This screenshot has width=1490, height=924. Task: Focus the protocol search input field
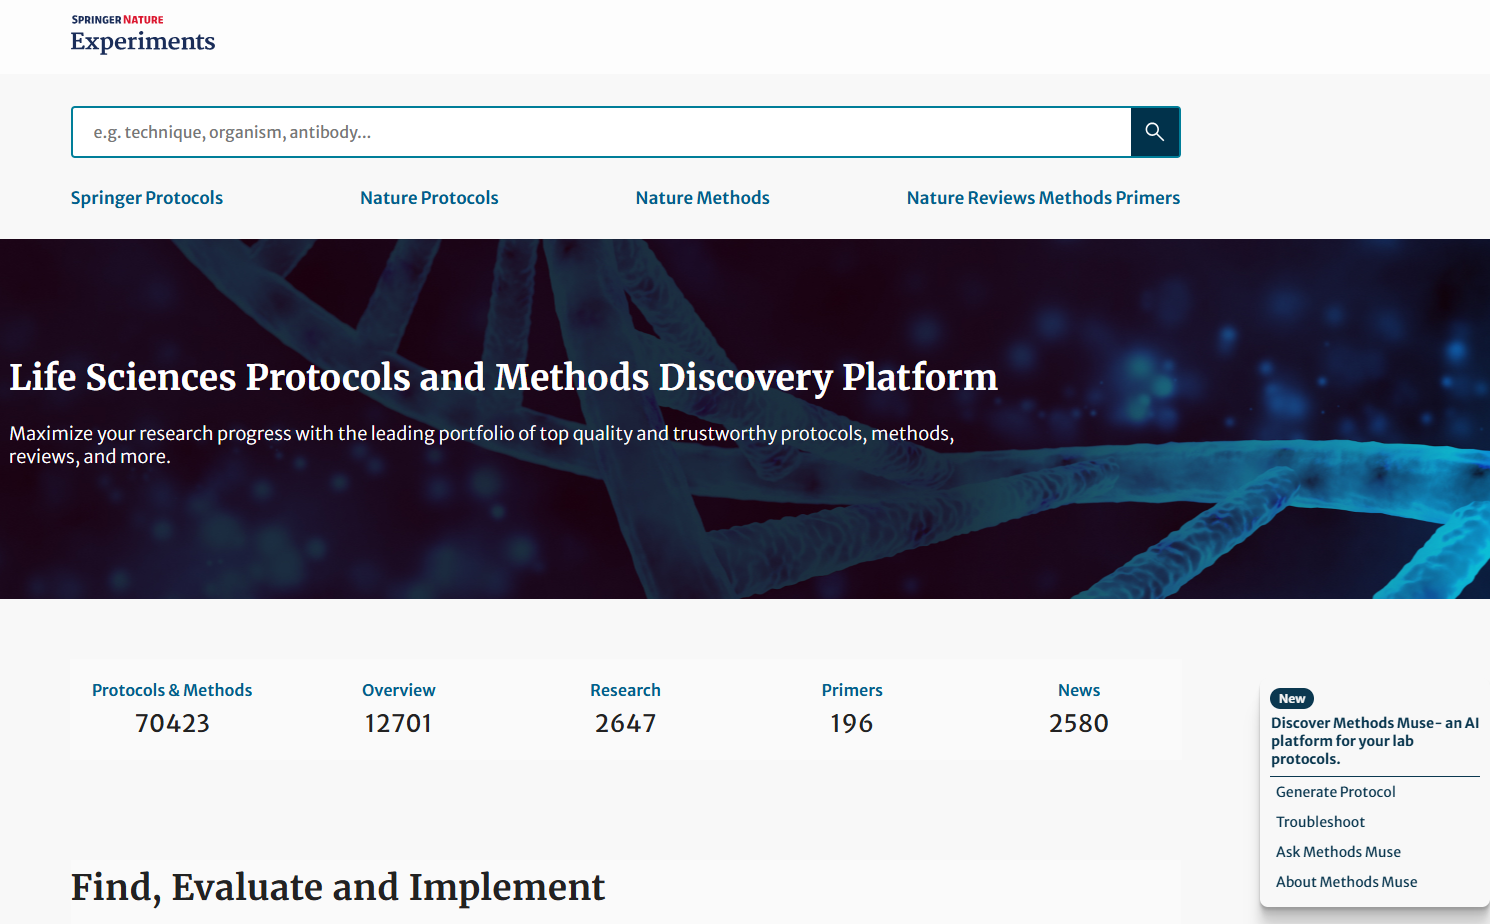tap(600, 132)
